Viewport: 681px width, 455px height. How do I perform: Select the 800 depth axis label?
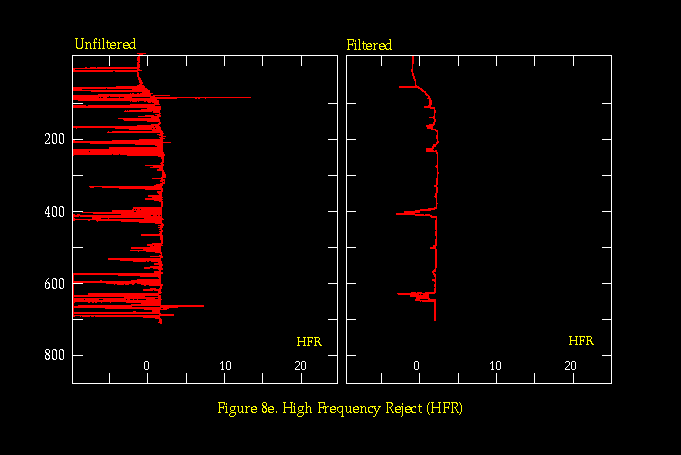(x=54, y=355)
